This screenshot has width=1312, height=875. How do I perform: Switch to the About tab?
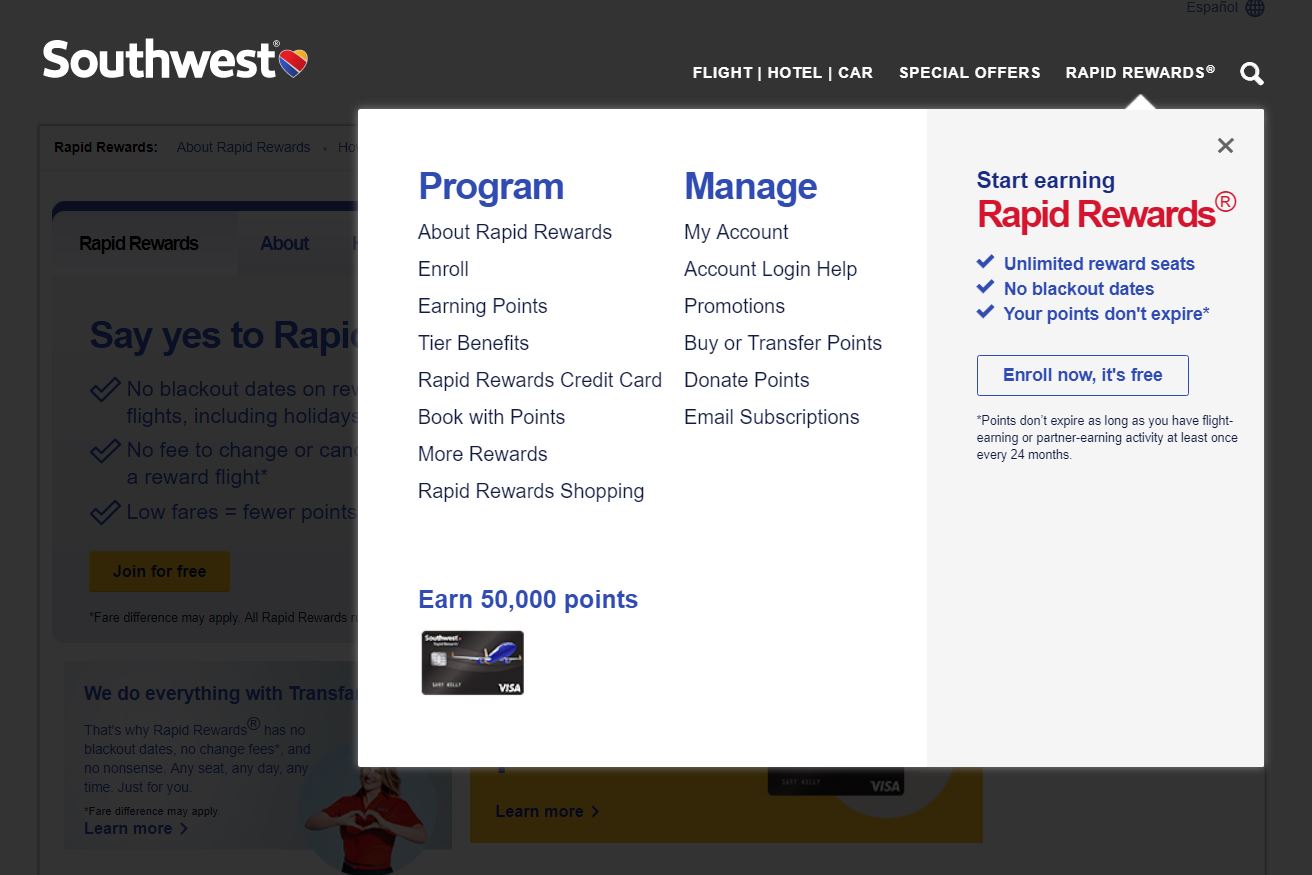click(284, 244)
